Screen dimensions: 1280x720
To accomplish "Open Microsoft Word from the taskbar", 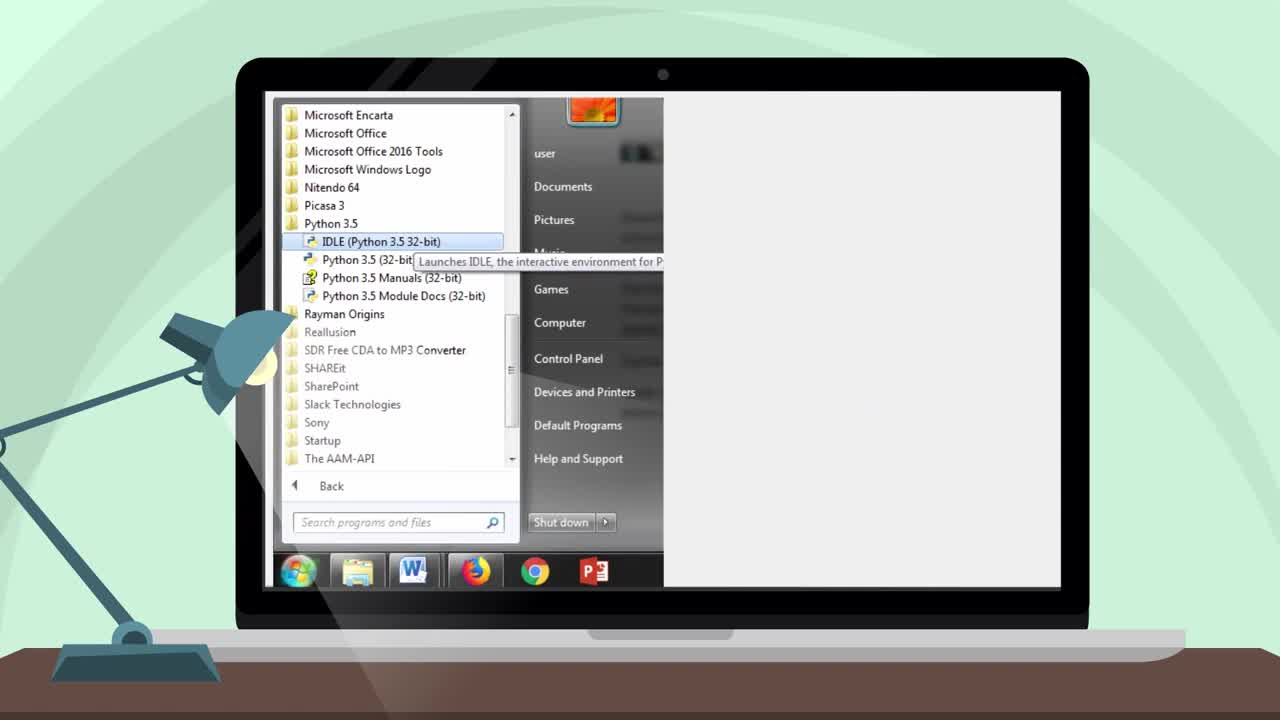I will tap(413, 571).
